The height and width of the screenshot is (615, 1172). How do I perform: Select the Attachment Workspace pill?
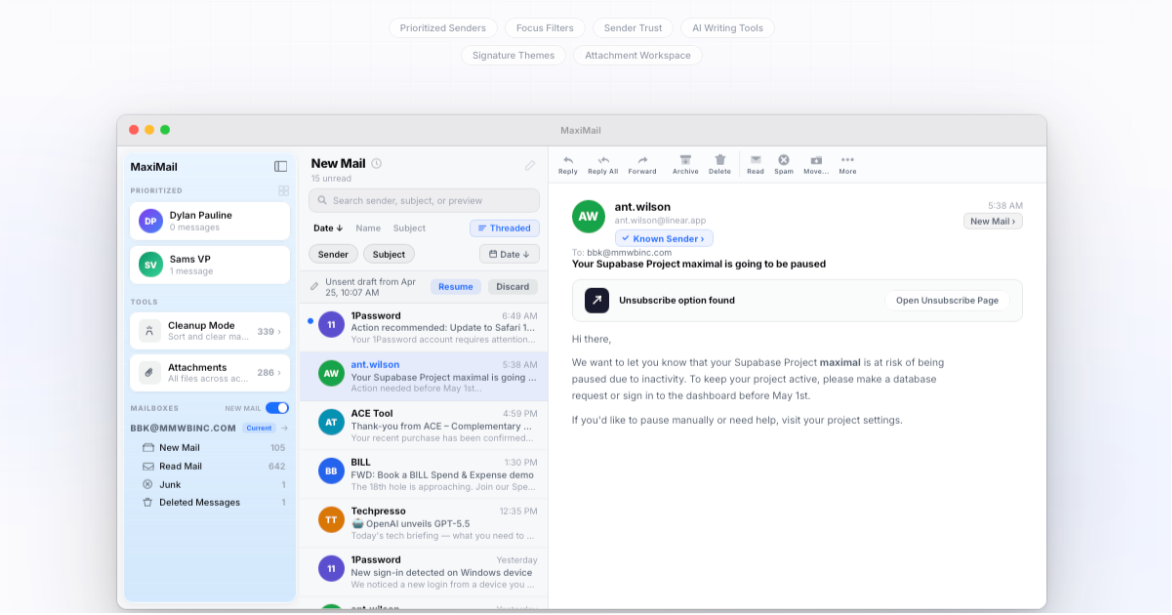(638, 55)
